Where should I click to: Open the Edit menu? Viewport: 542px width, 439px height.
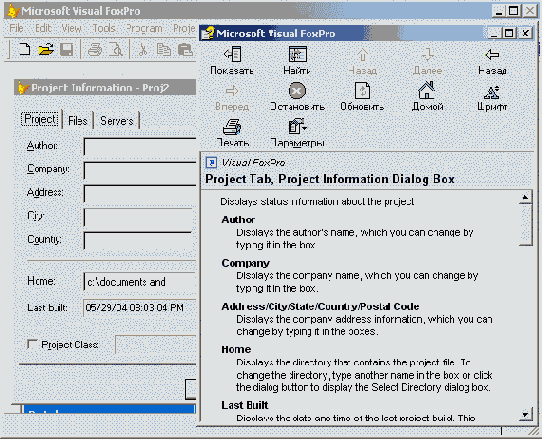(43, 28)
